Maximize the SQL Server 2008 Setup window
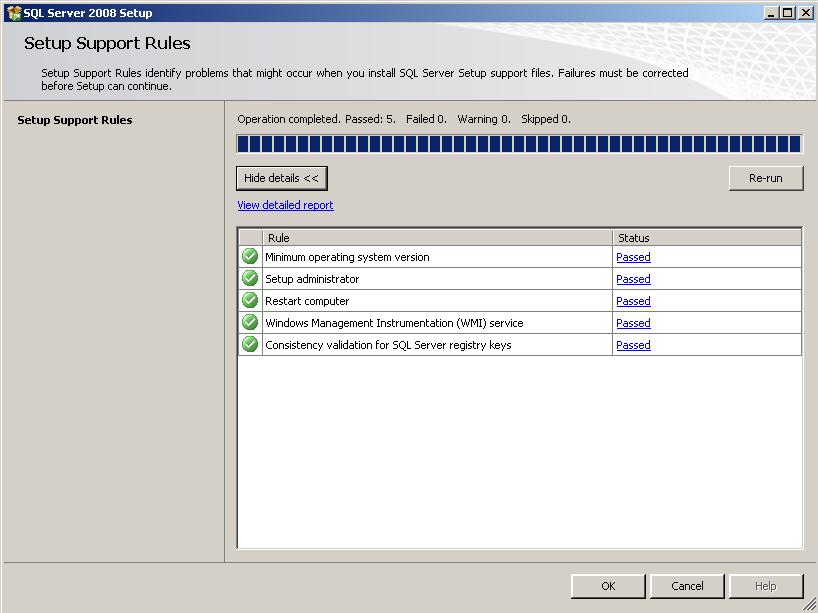 point(787,13)
